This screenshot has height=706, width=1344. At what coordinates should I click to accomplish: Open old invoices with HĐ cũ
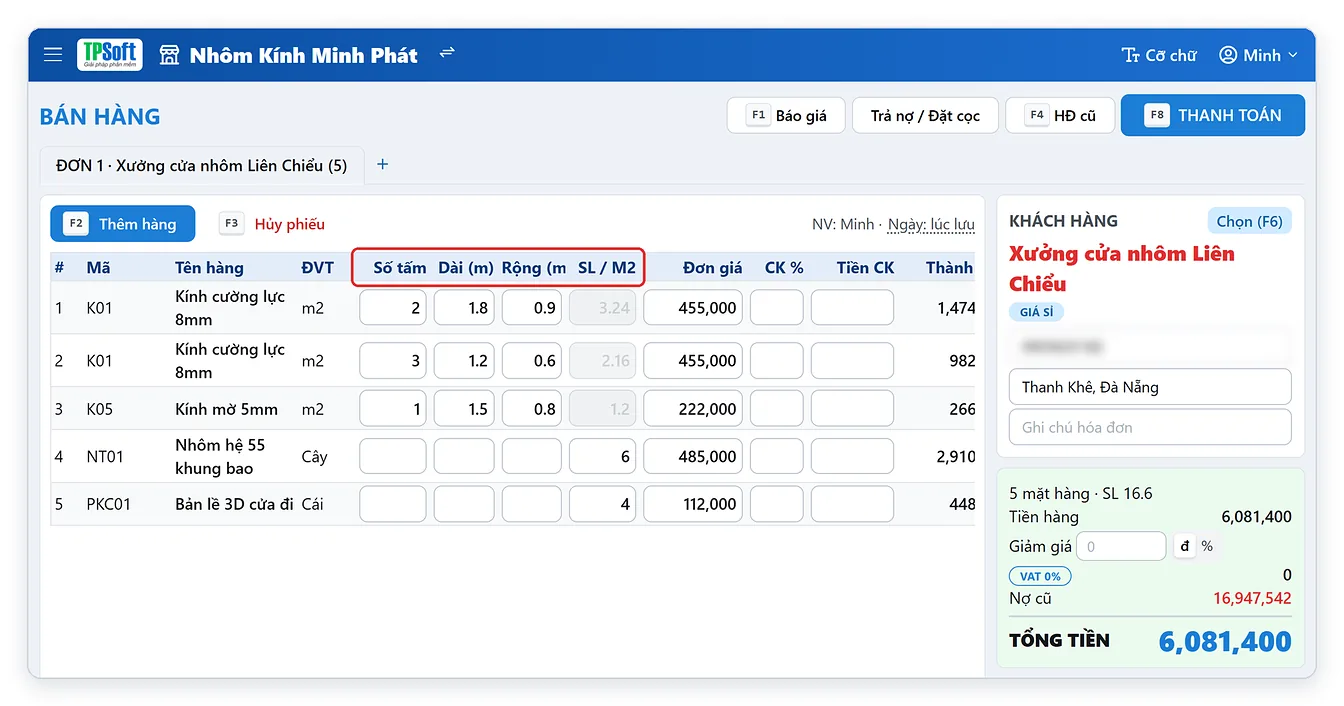(x=1060, y=116)
